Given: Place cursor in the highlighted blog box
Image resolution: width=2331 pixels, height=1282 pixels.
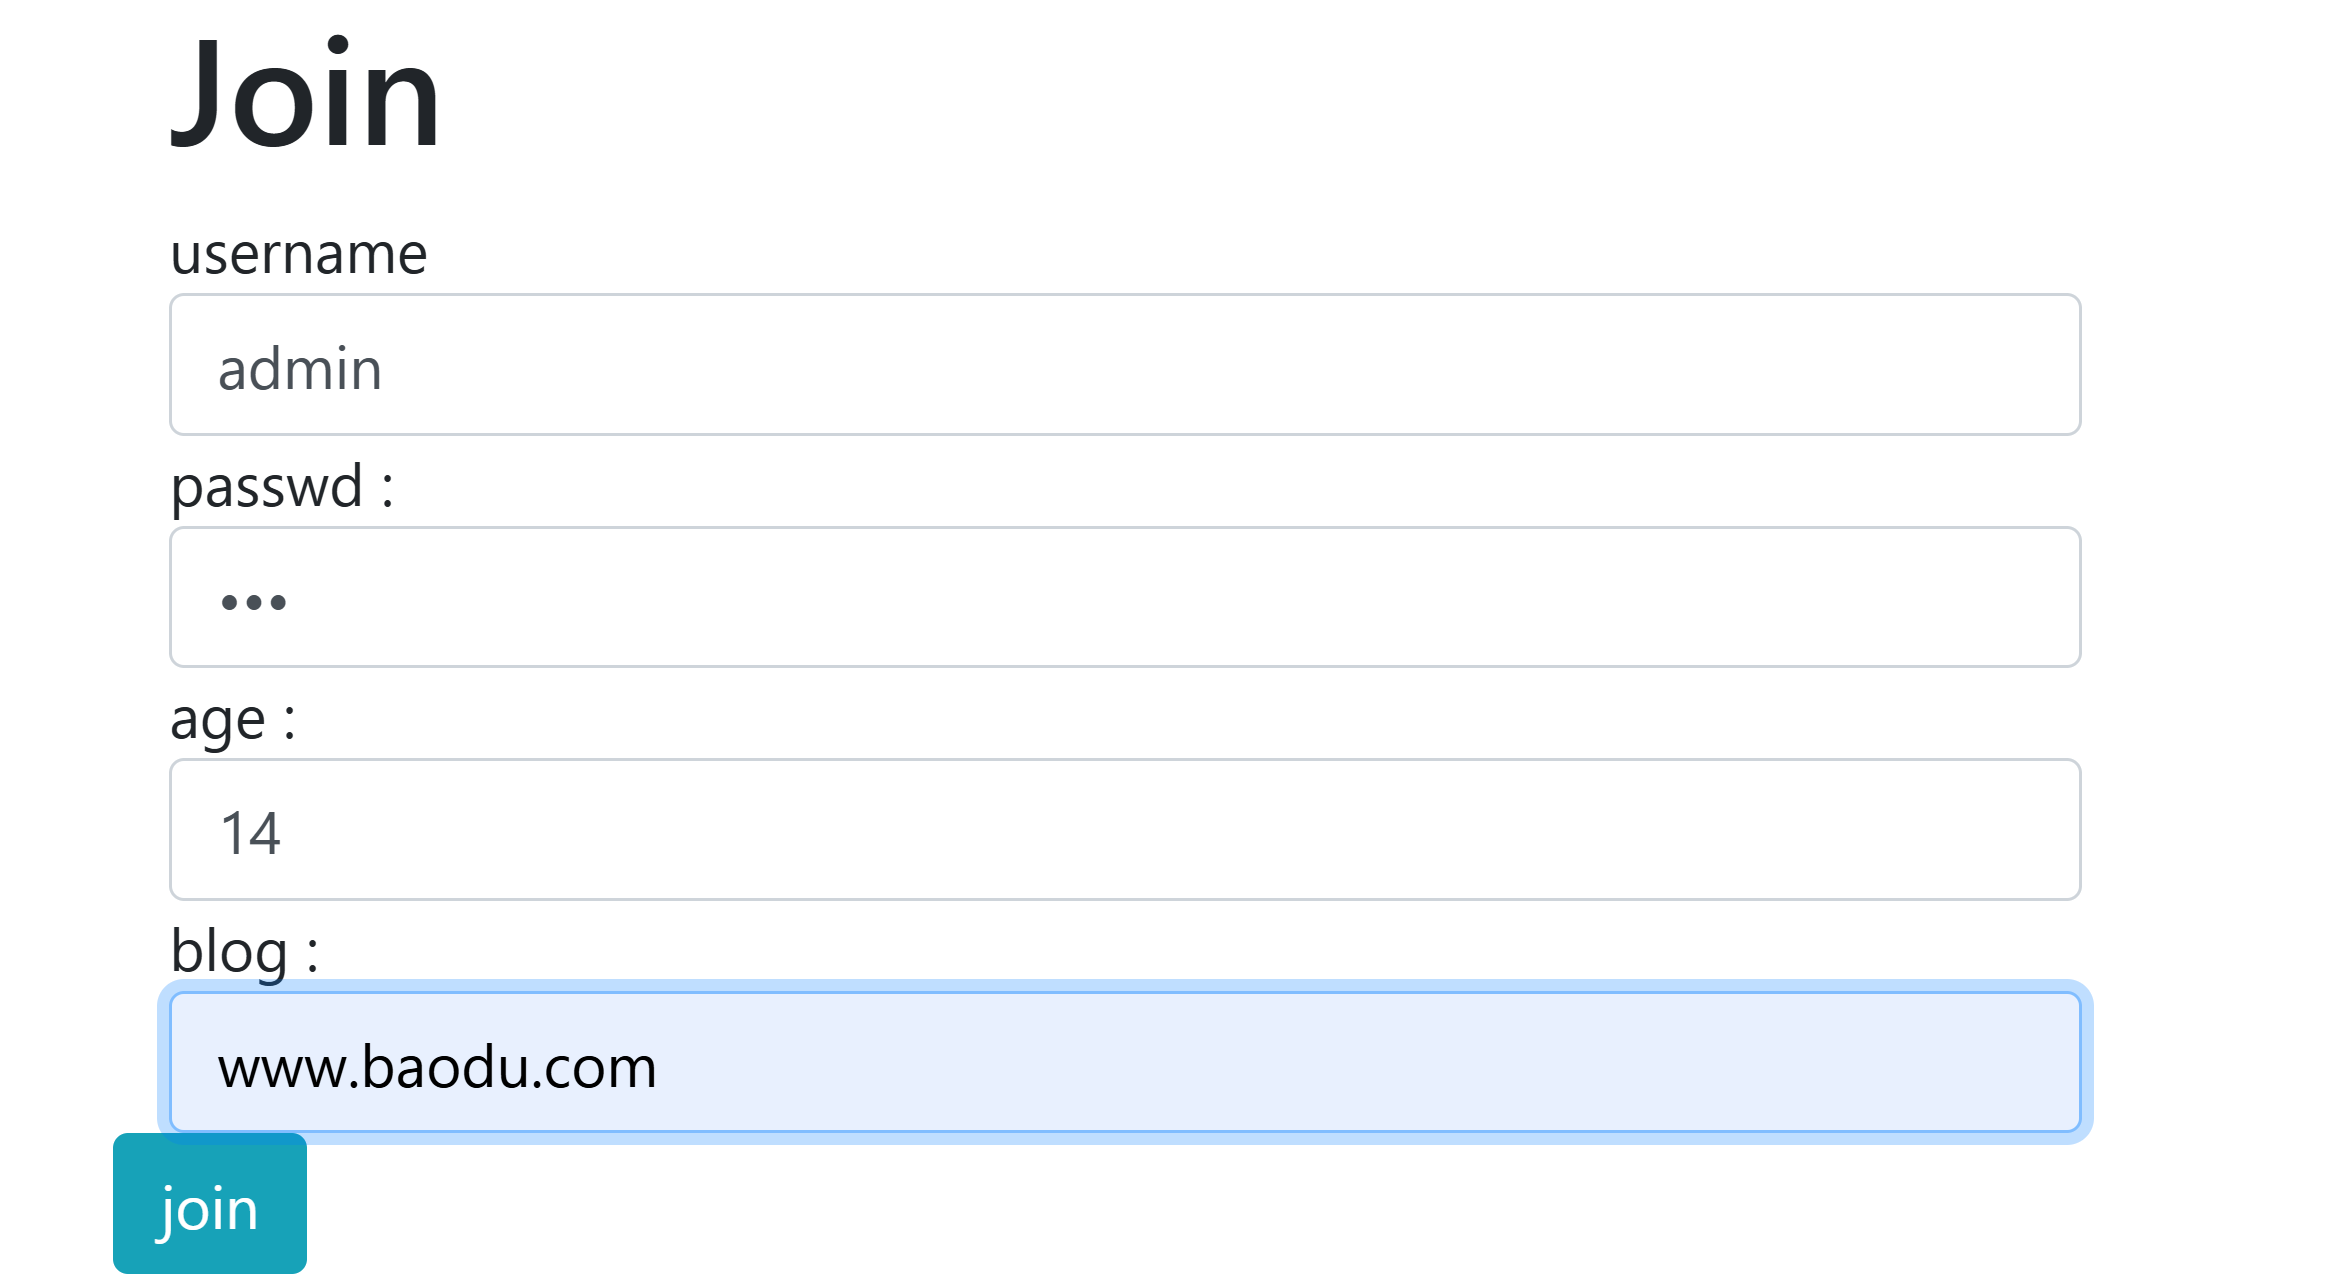Looking at the screenshot, I should tap(1300, 1062).
